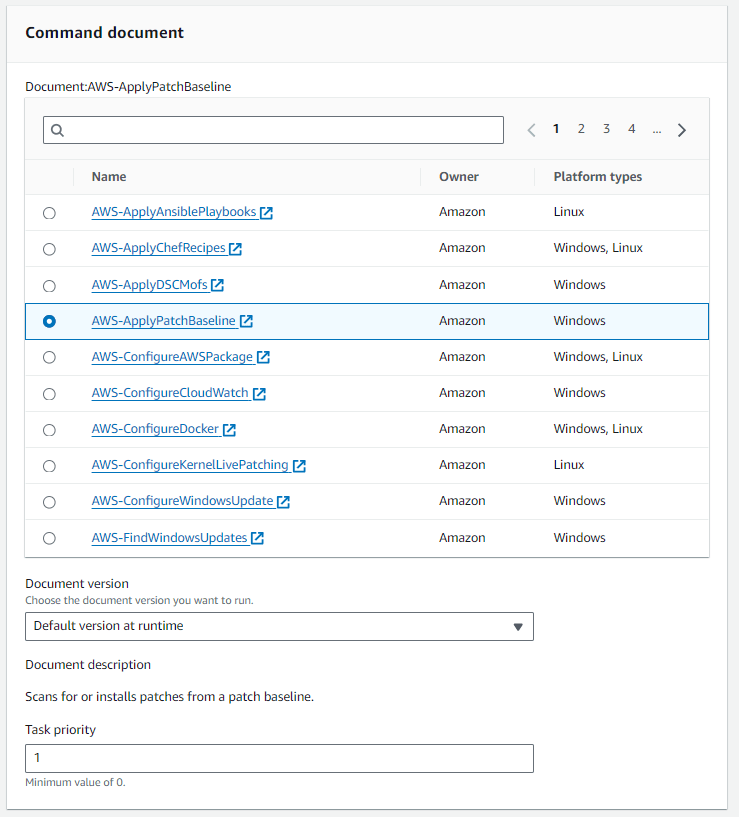Image resolution: width=739 pixels, height=817 pixels.
Task: Select the AWS-ConfigureAWSPackage radio button
Action: (x=49, y=357)
